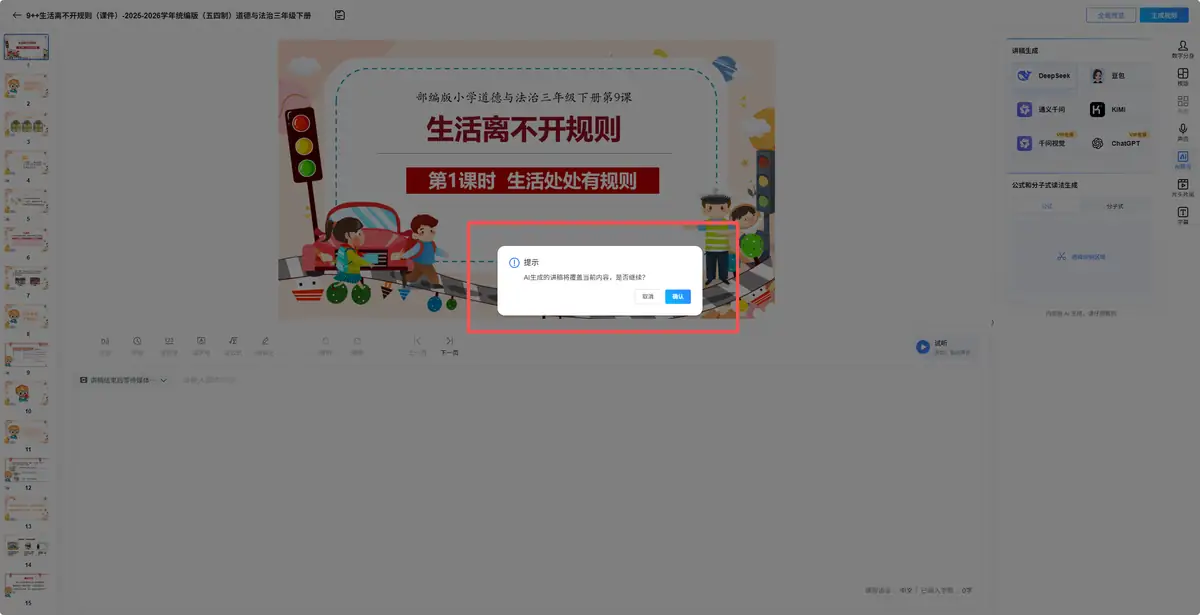This screenshot has height=615, width=1200.
Task: Switch to the 分子式 tab
Action: pyautogui.click(x=1114, y=206)
